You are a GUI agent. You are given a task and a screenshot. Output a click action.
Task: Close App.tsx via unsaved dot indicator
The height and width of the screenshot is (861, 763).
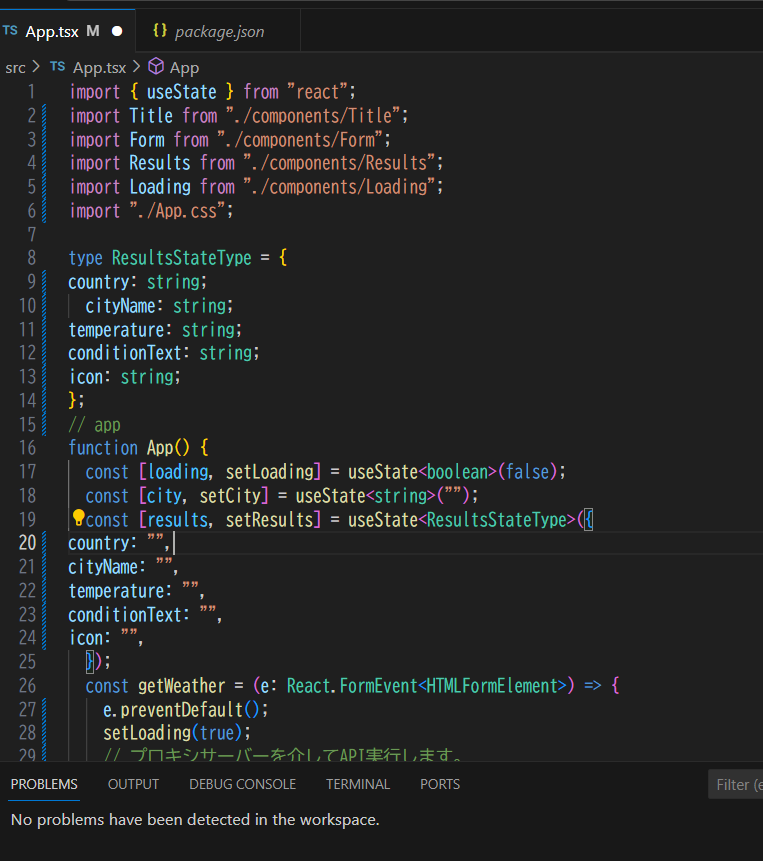(x=117, y=31)
